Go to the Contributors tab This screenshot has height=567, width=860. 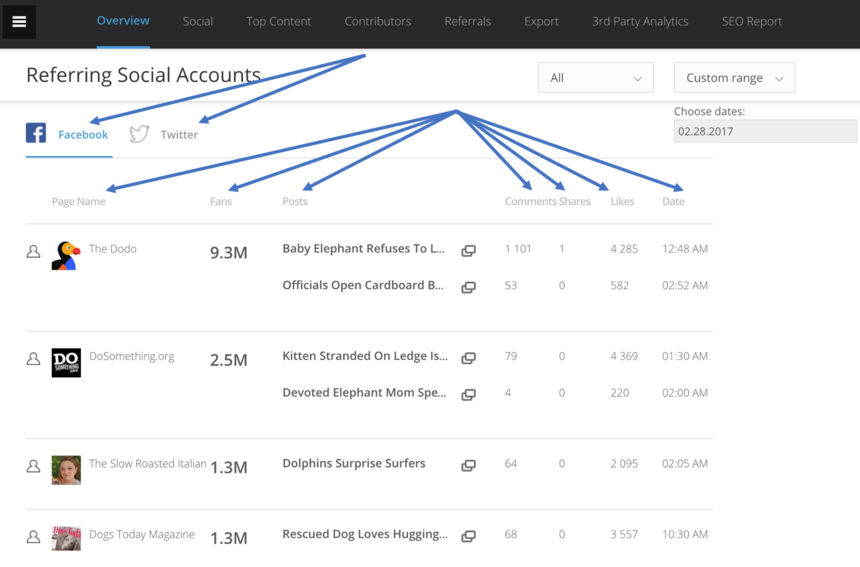tap(377, 21)
